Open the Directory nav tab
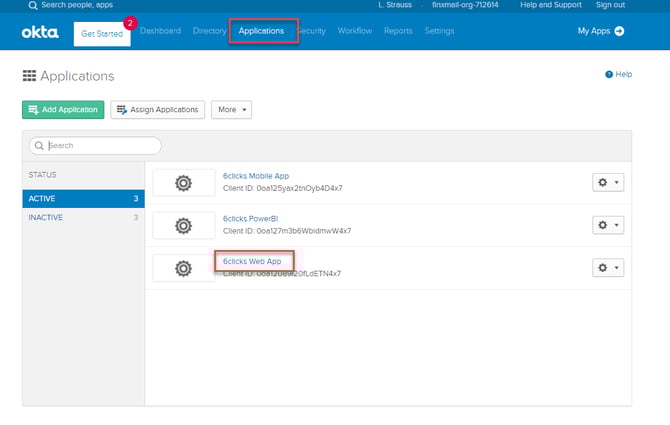The image size is (670, 425). [209, 31]
